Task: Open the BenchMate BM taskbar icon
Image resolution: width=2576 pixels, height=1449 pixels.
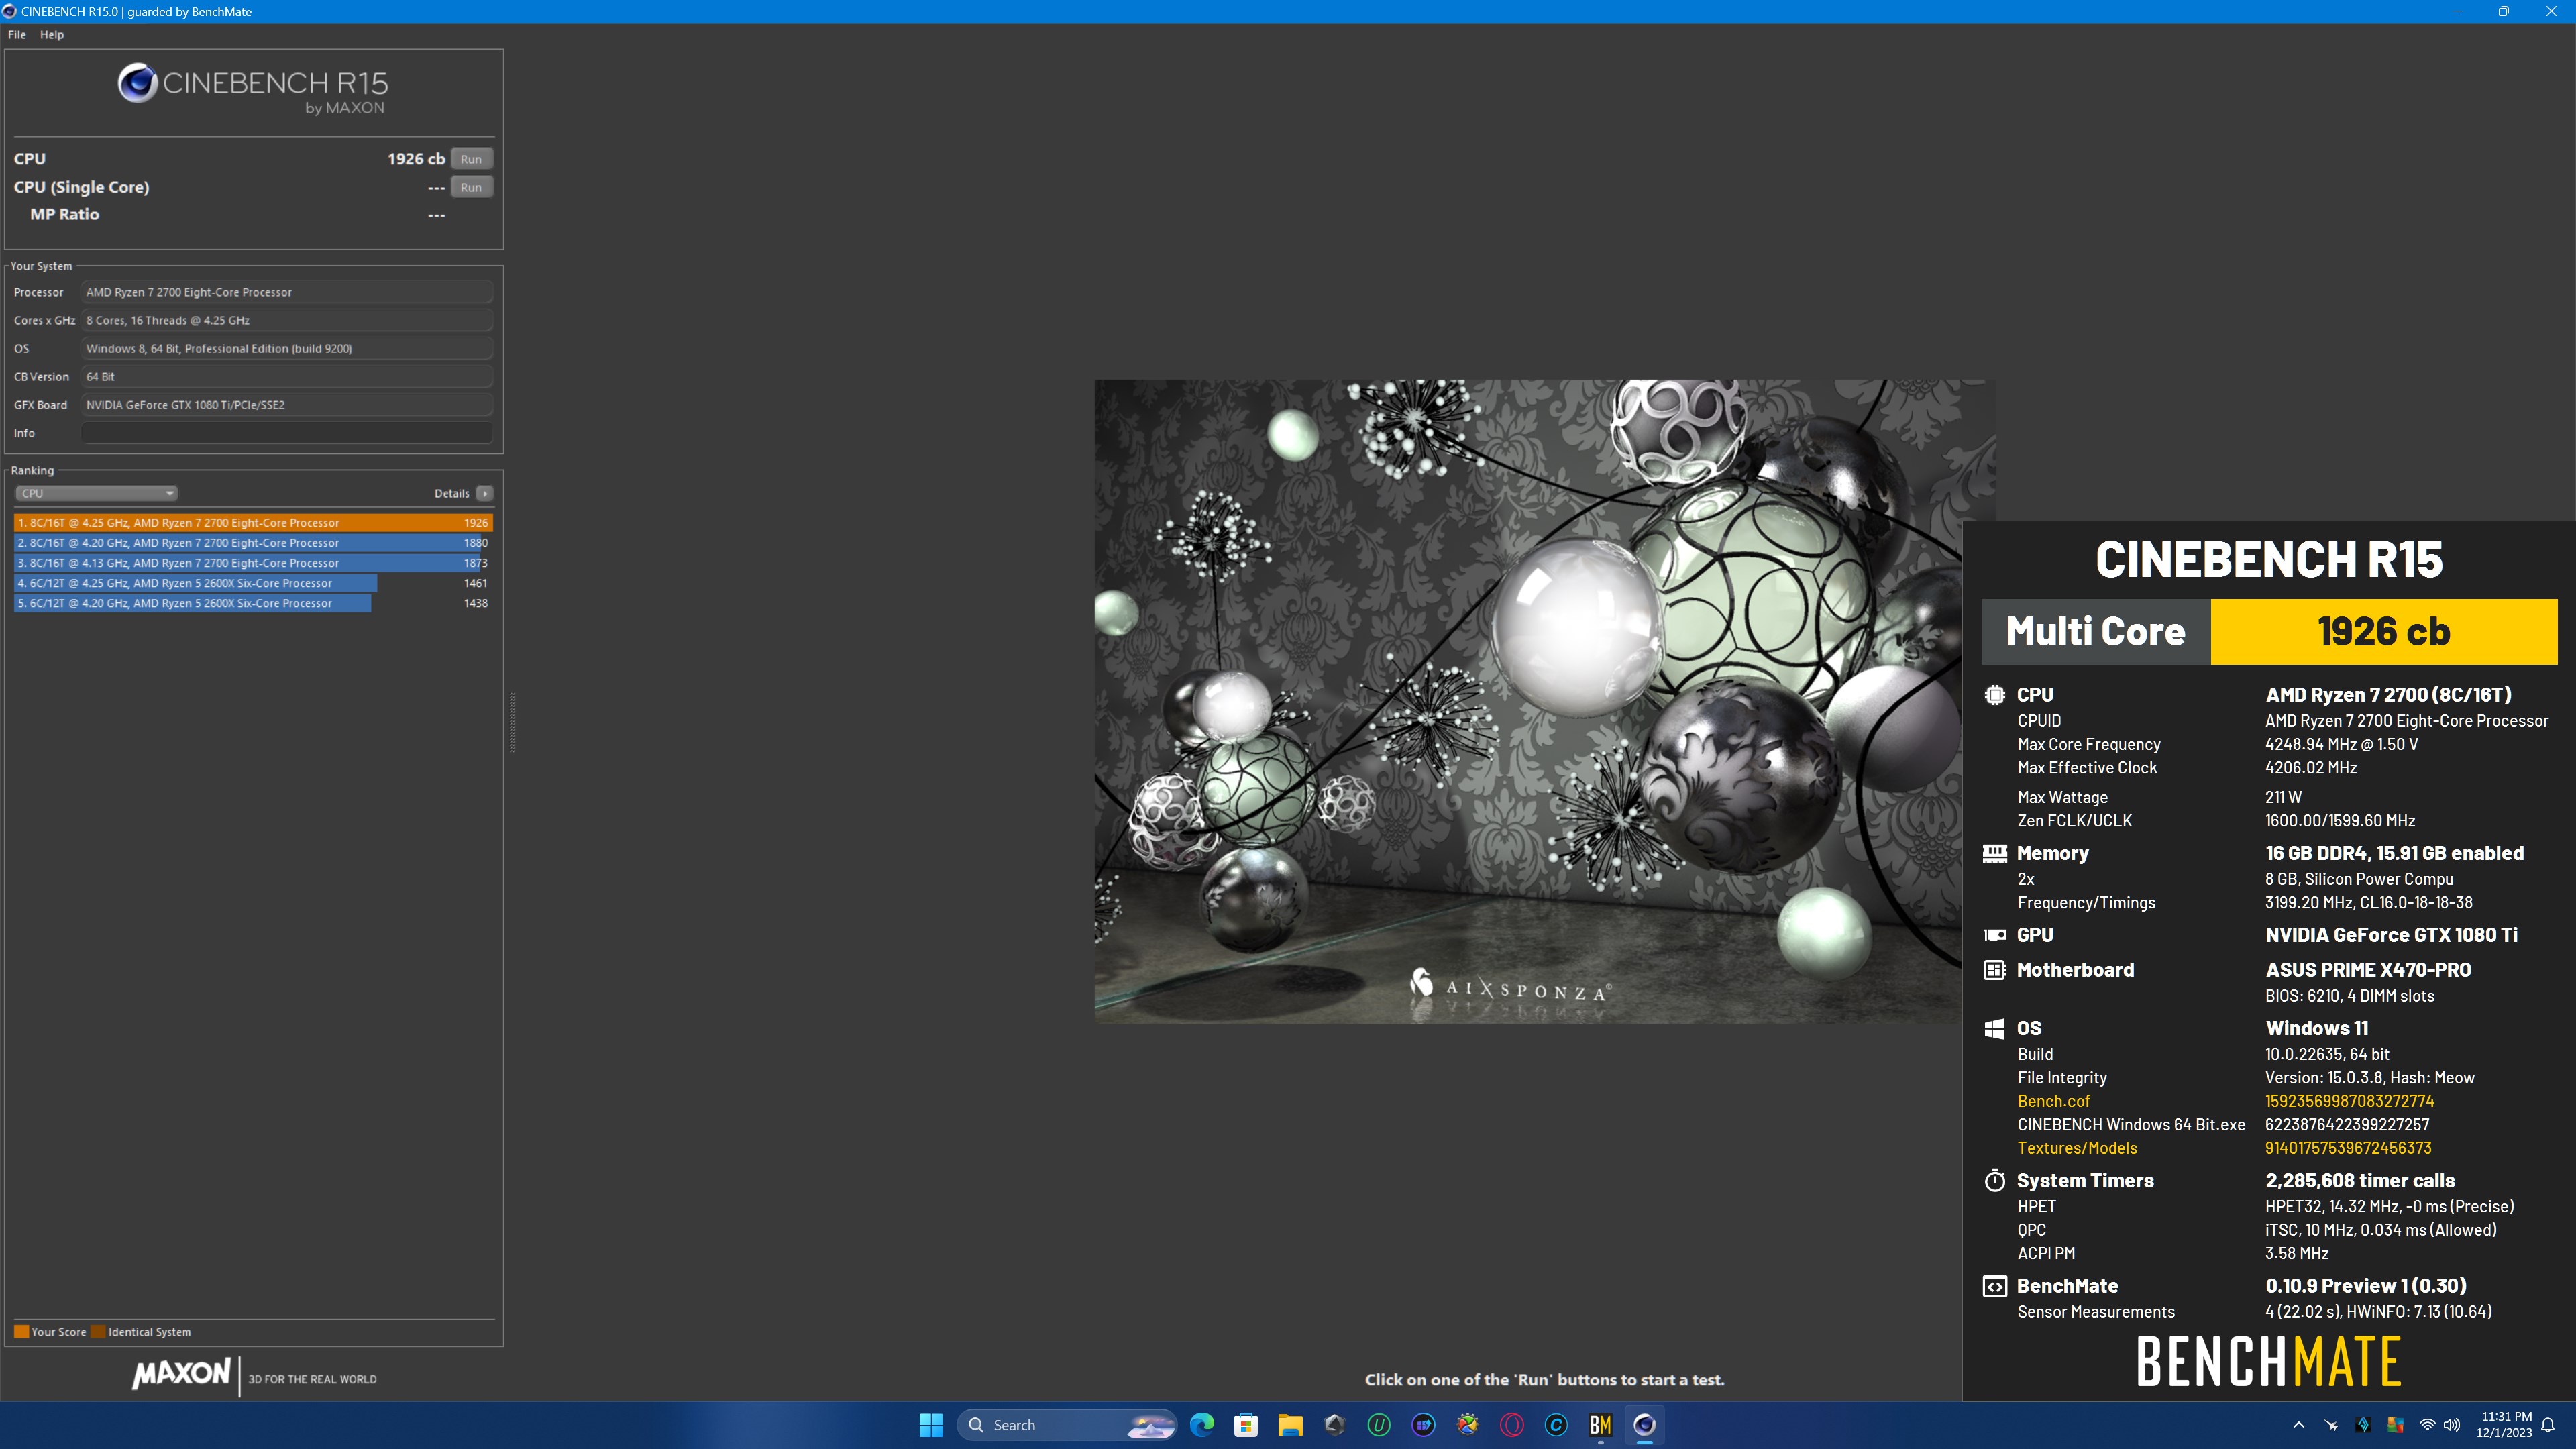Action: coord(1600,1425)
